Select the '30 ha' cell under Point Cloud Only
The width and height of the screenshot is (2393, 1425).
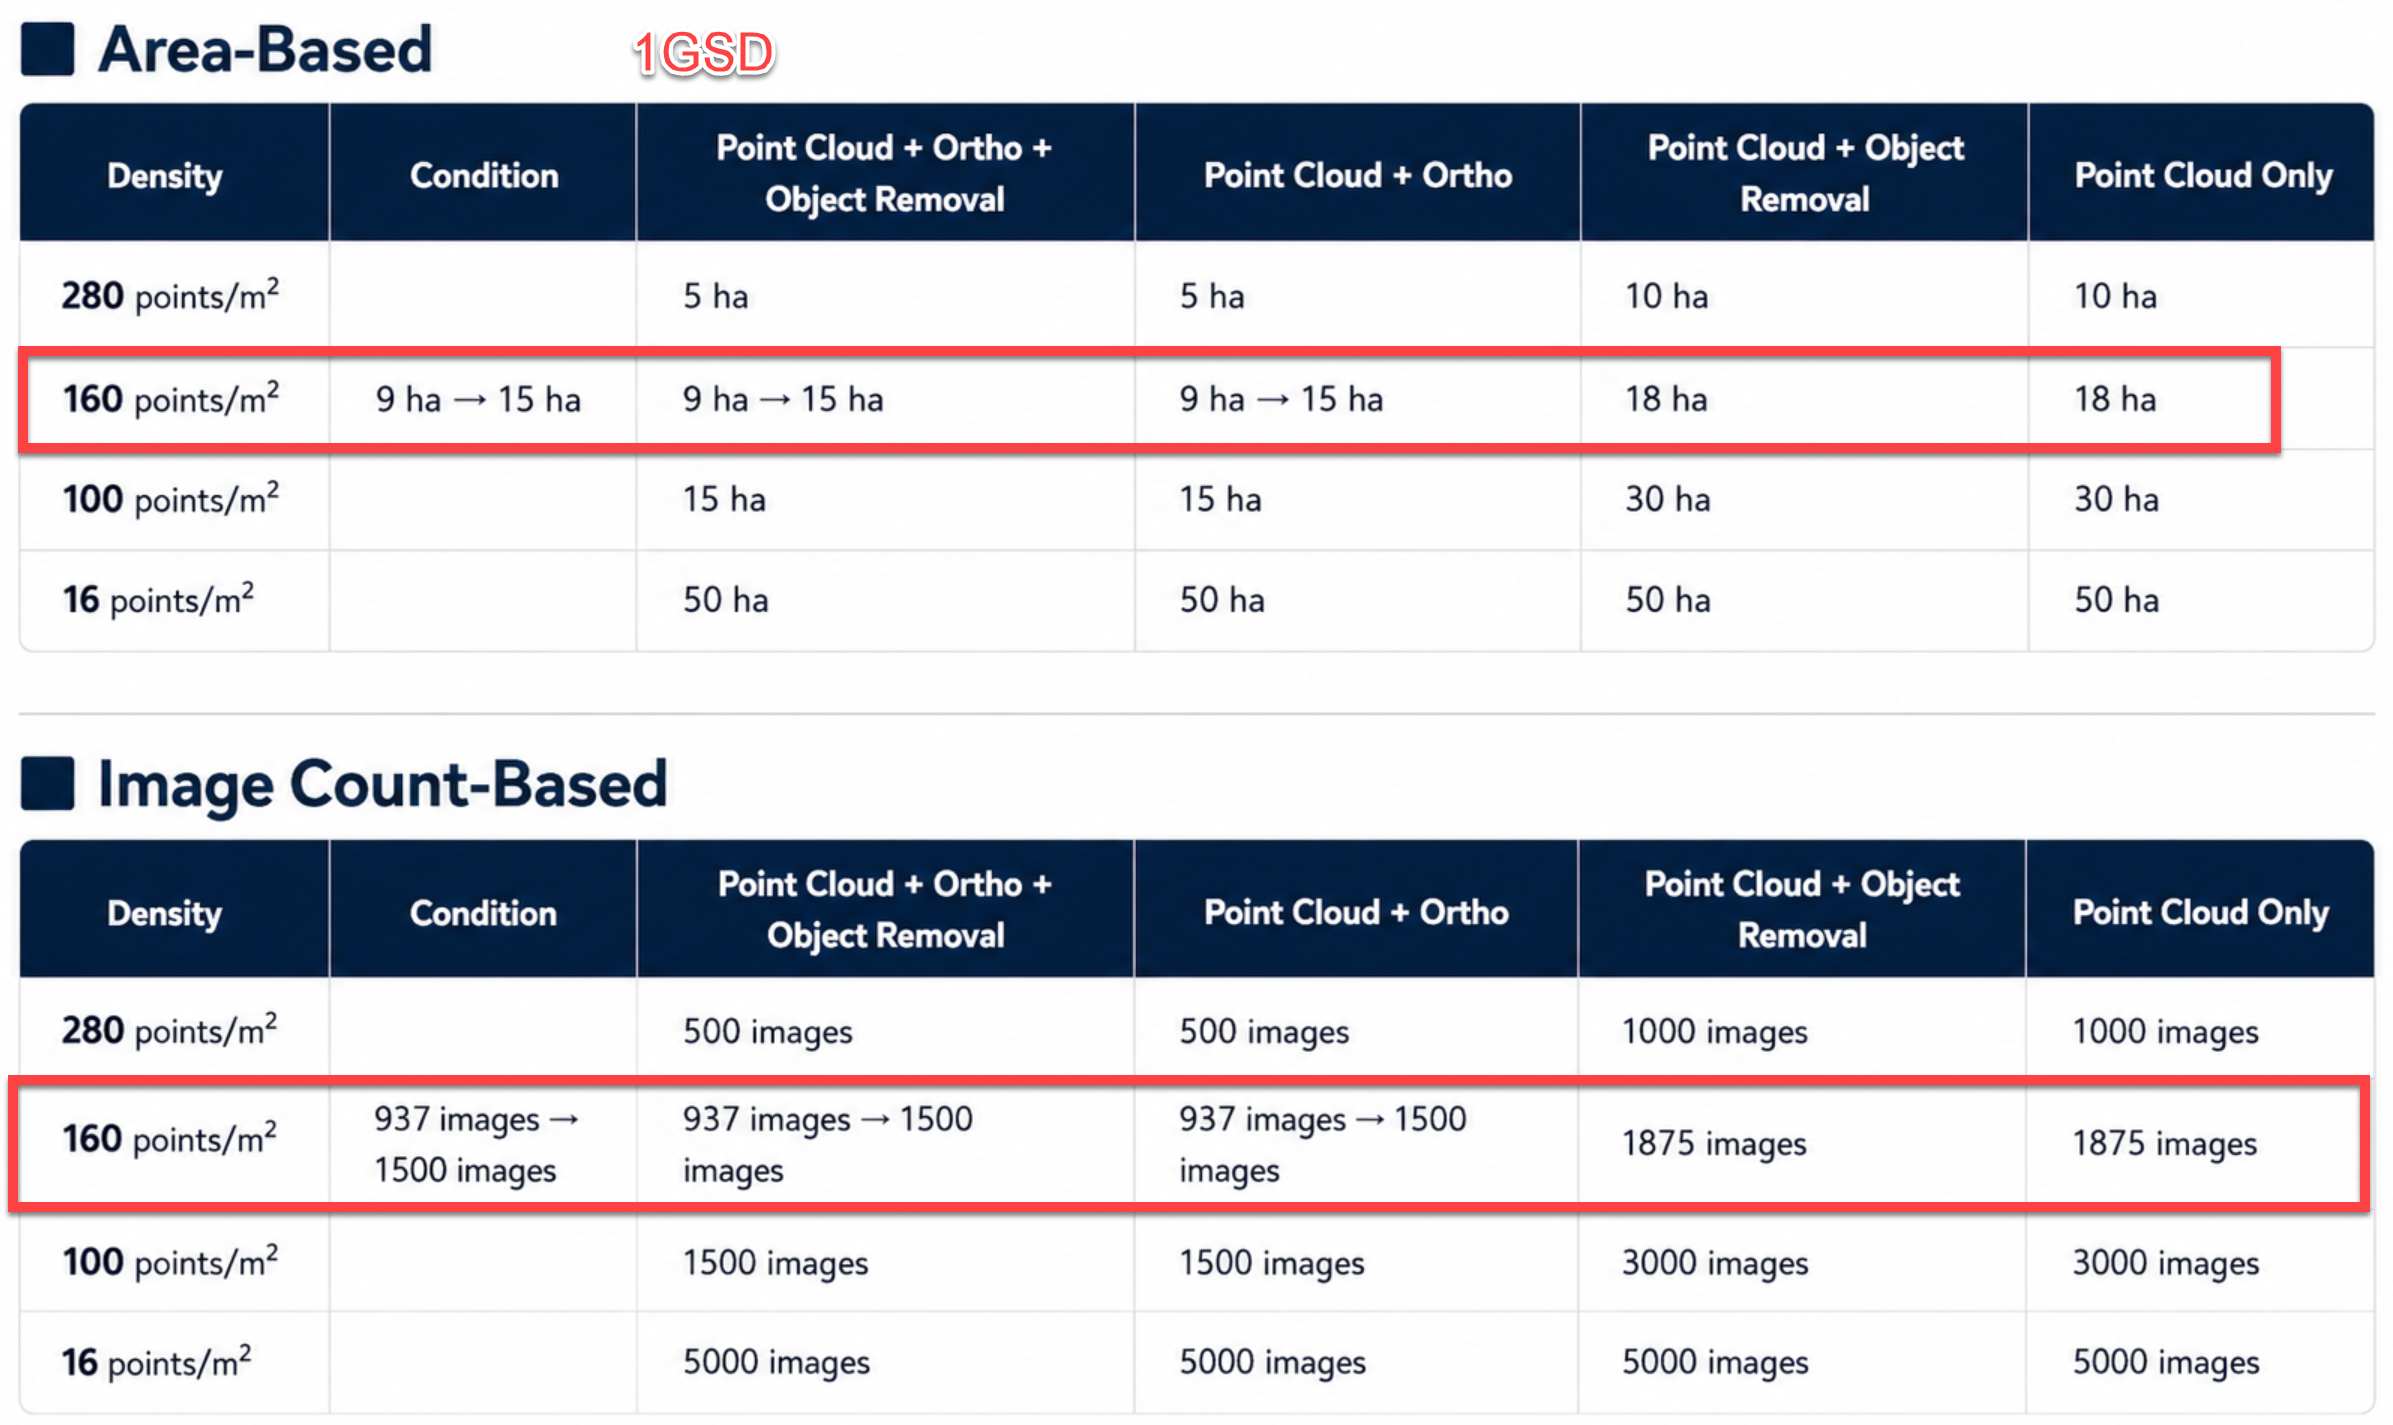(2116, 499)
